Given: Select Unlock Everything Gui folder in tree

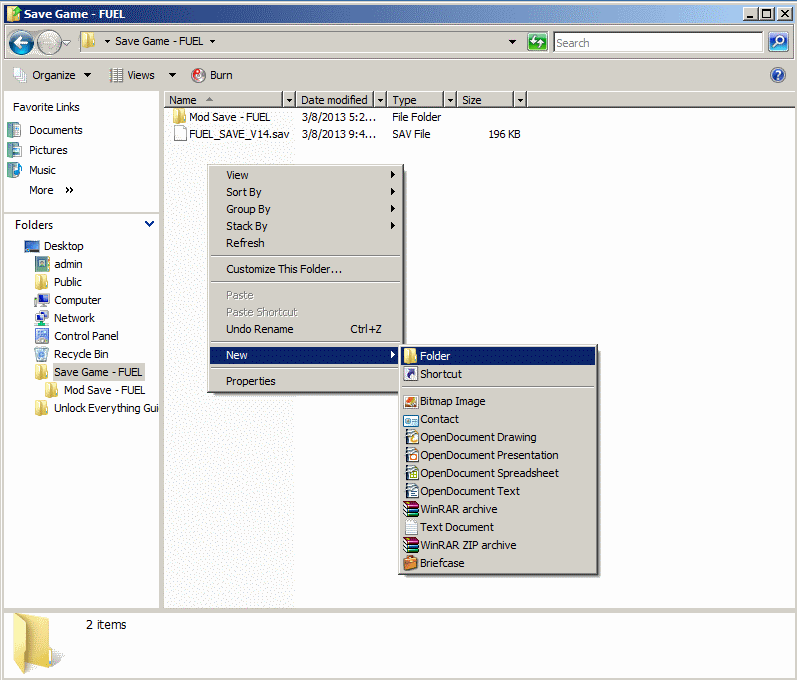Looking at the screenshot, I should pyautogui.click(x=106, y=408).
